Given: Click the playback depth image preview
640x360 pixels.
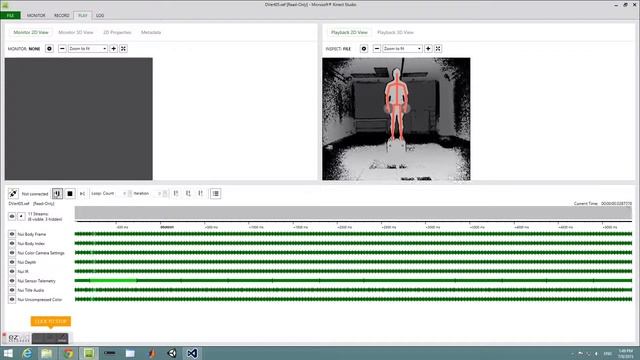Looking at the screenshot, I should point(396,119).
